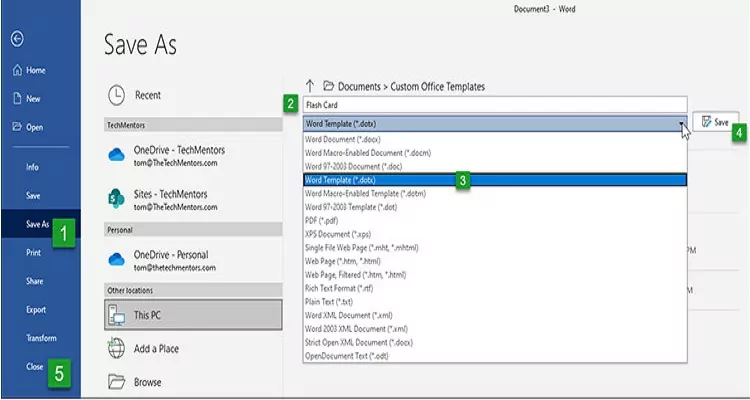Click the Browse label
This screenshot has height=400, width=750.
point(147,382)
